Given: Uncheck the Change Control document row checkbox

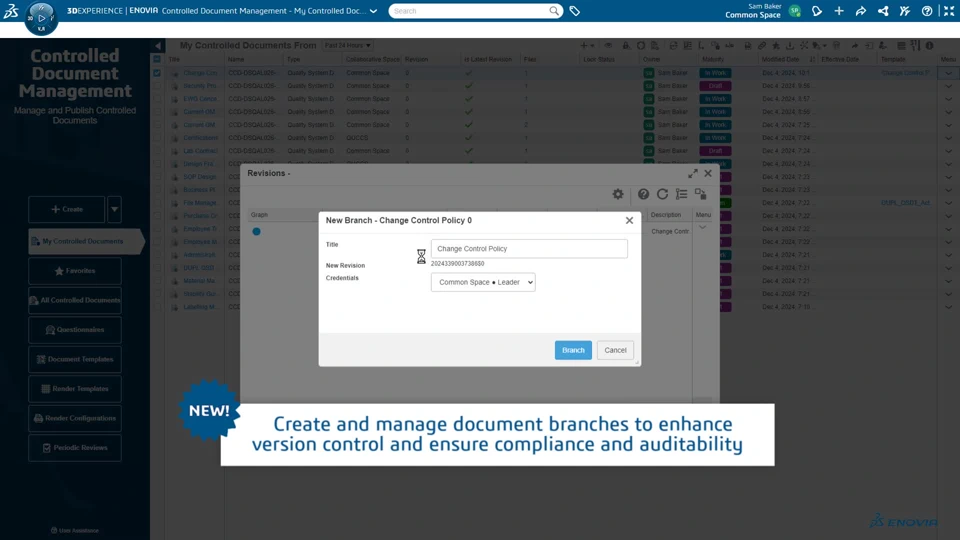Looking at the screenshot, I should (x=157, y=73).
